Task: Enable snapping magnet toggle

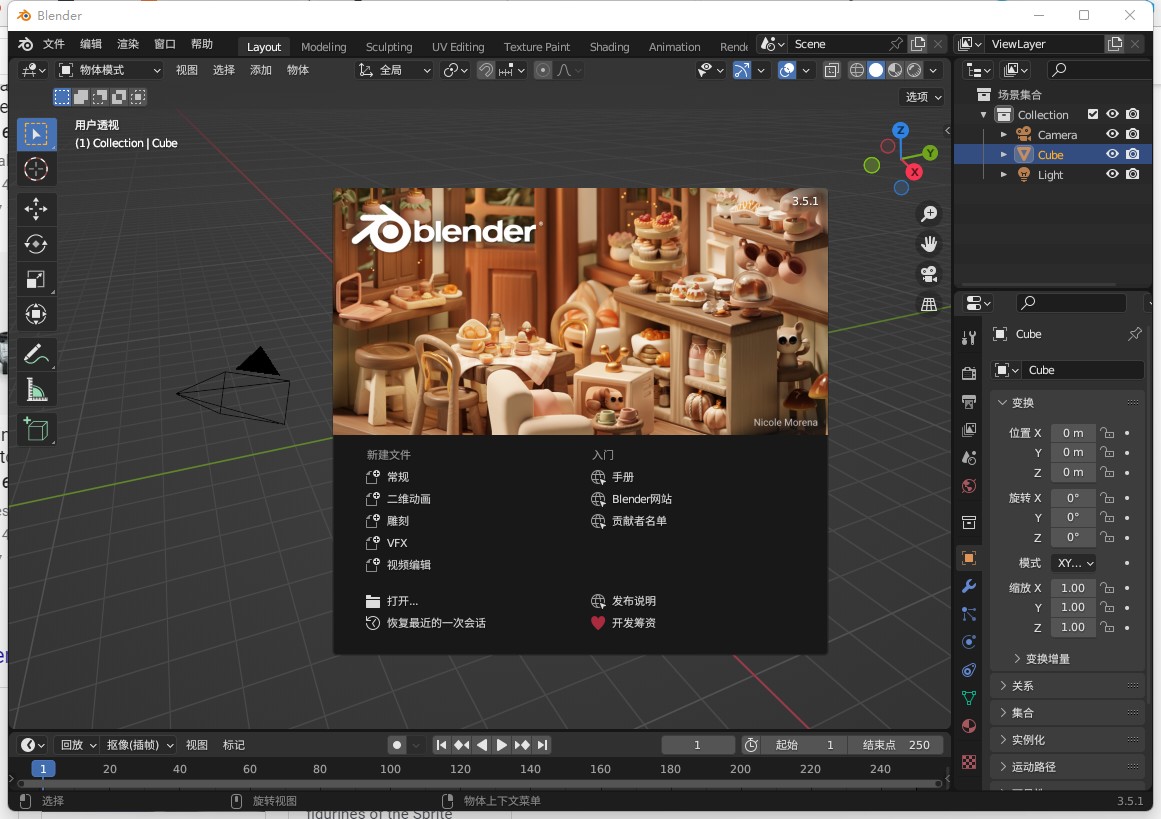Action: (486, 70)
